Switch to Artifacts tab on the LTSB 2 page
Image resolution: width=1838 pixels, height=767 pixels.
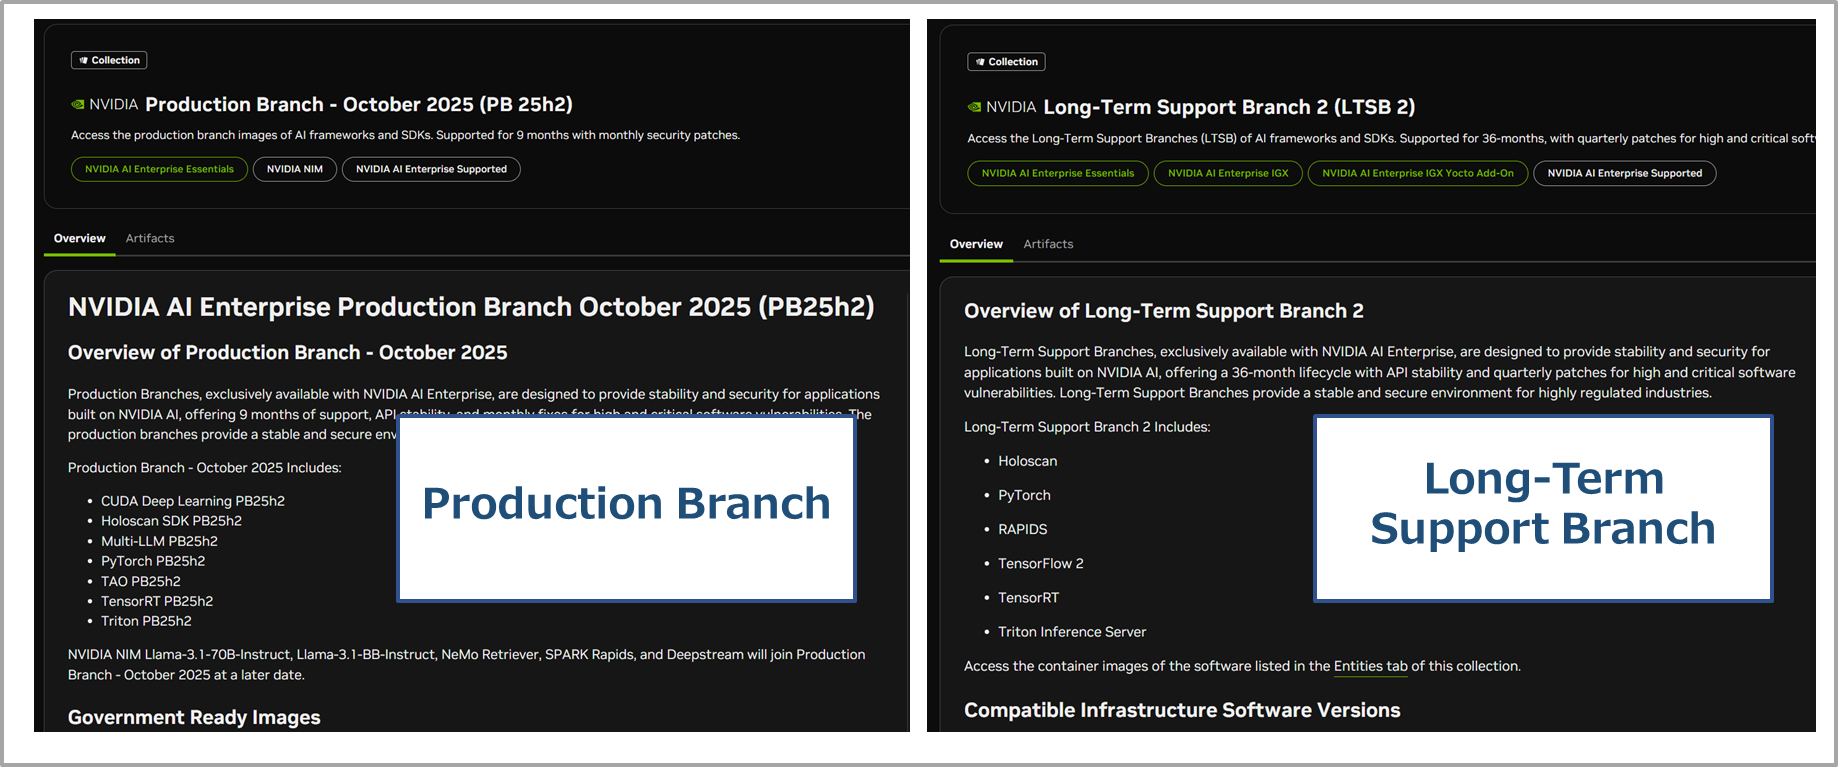pos(1048,245)
